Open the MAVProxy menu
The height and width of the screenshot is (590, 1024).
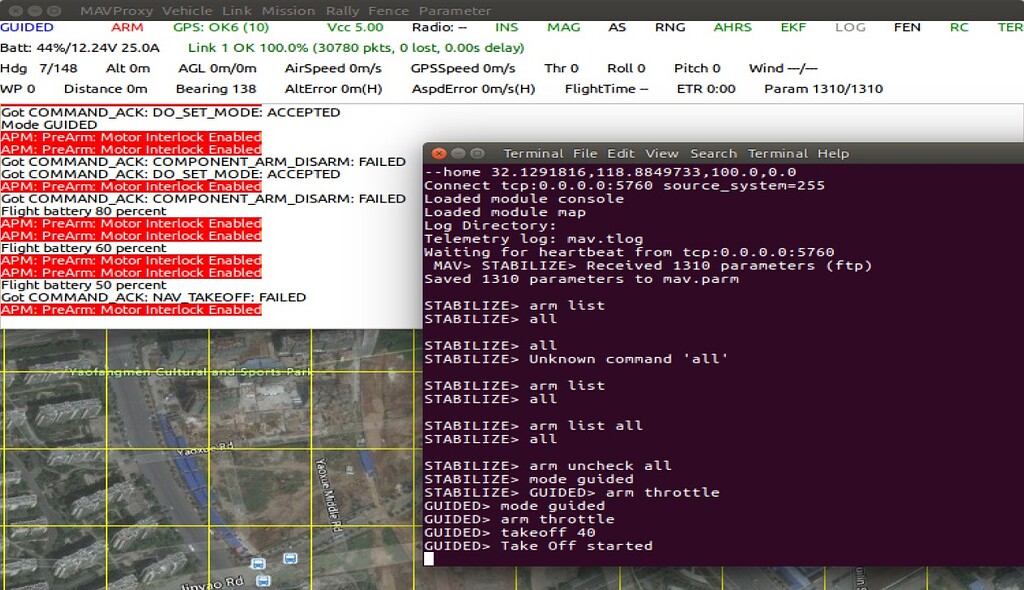[x=118, y=11]
